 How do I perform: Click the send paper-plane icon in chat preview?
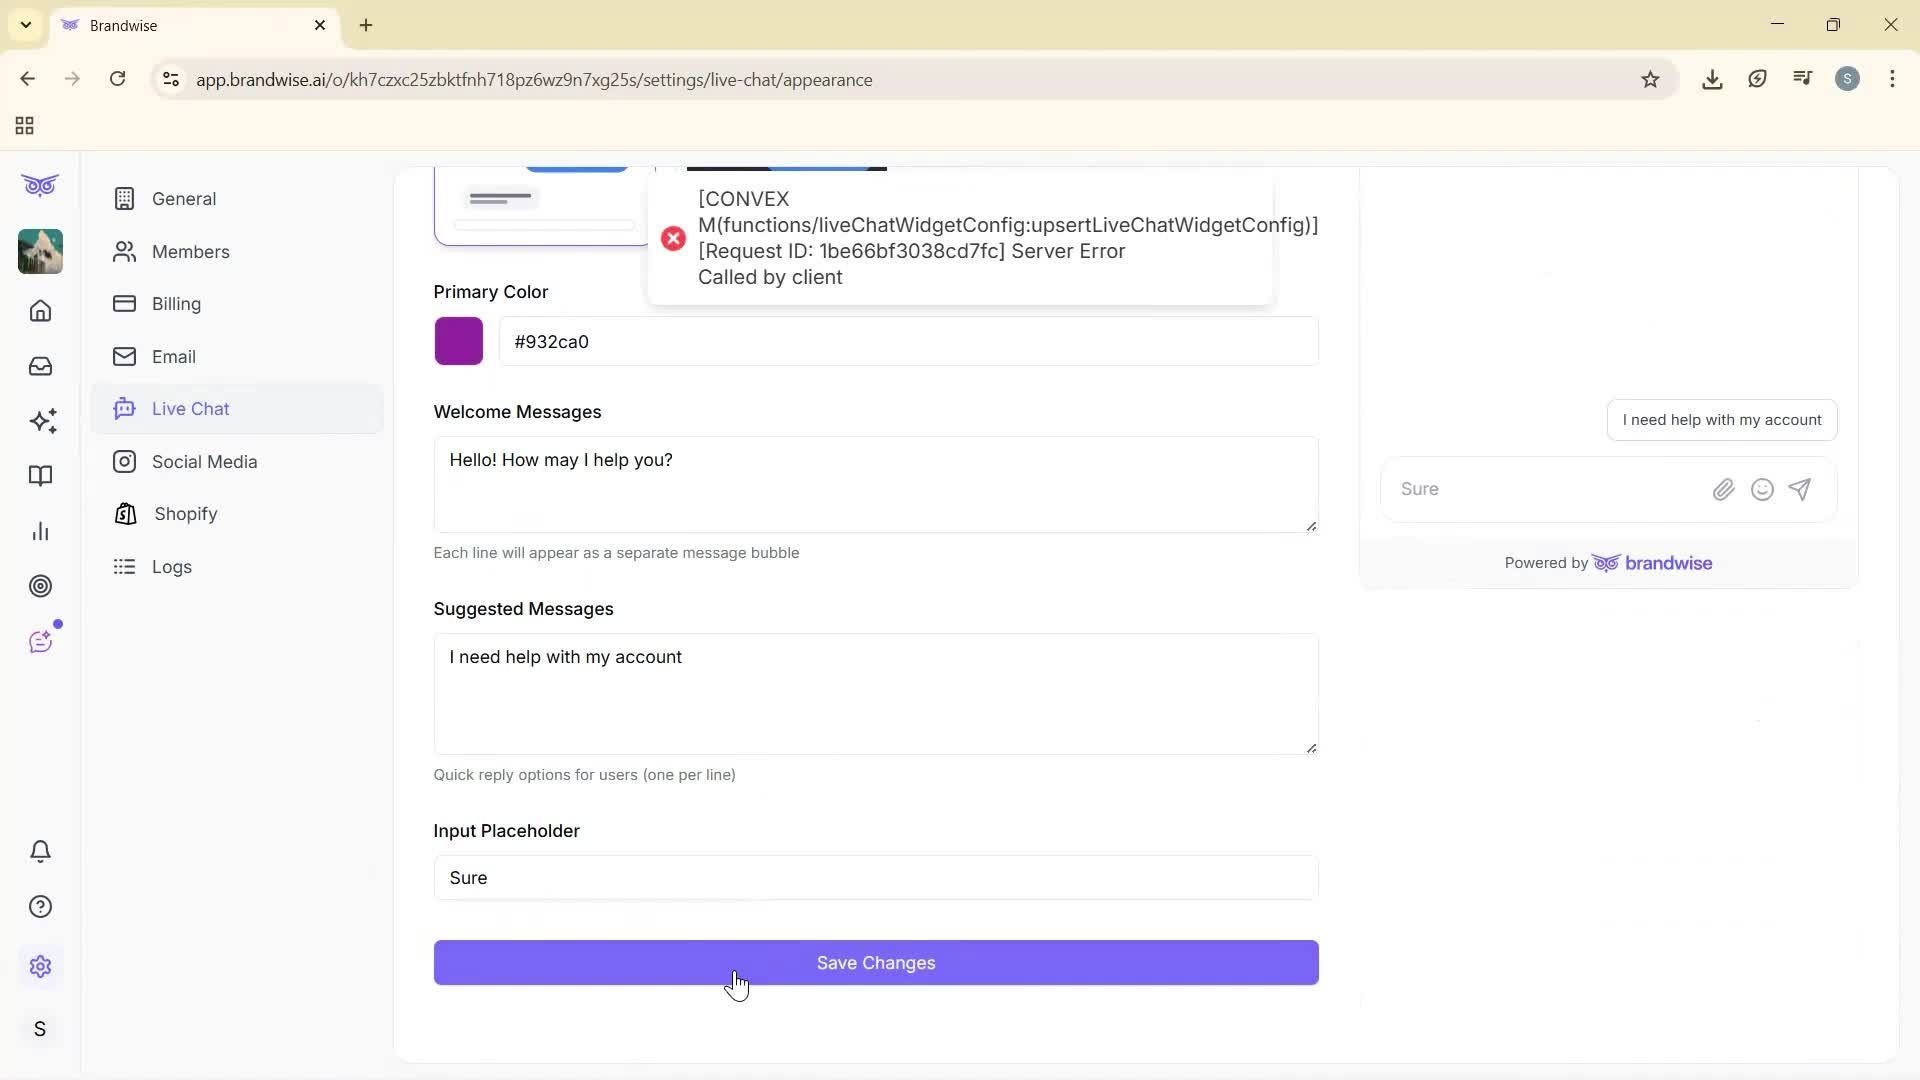[1800, 489]
